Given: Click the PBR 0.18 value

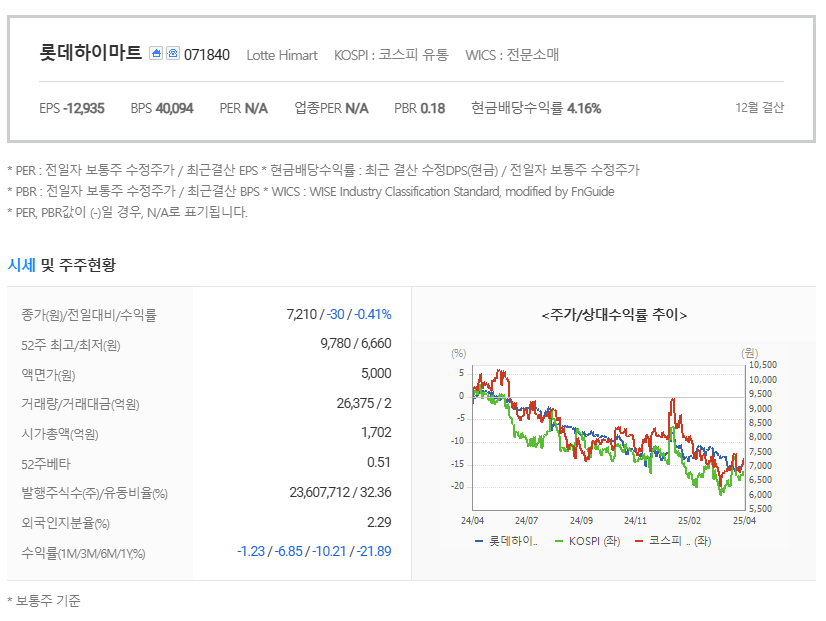Looking at the screenshot, I should pos(419,109).
